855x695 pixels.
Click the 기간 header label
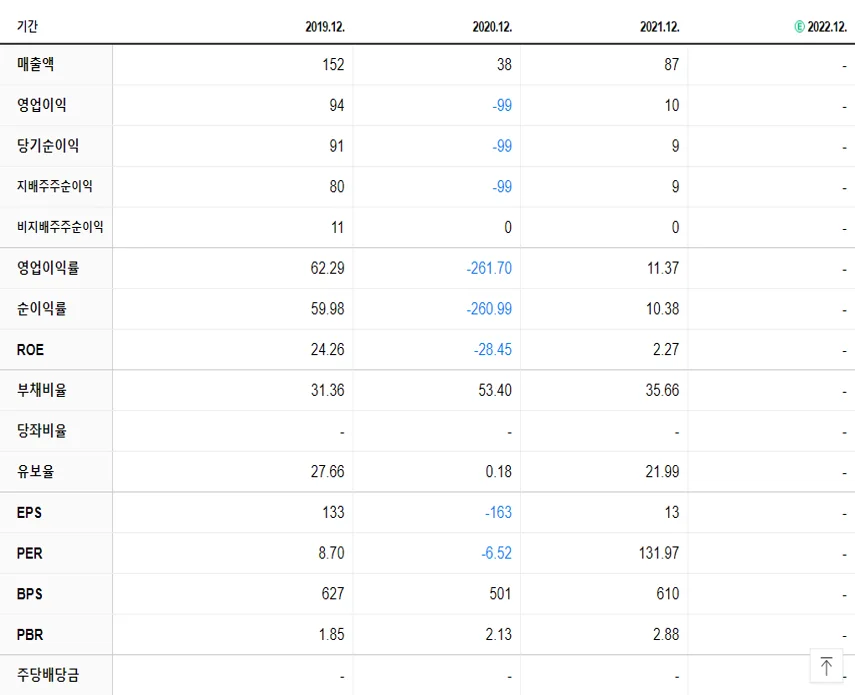coord(27,26)
